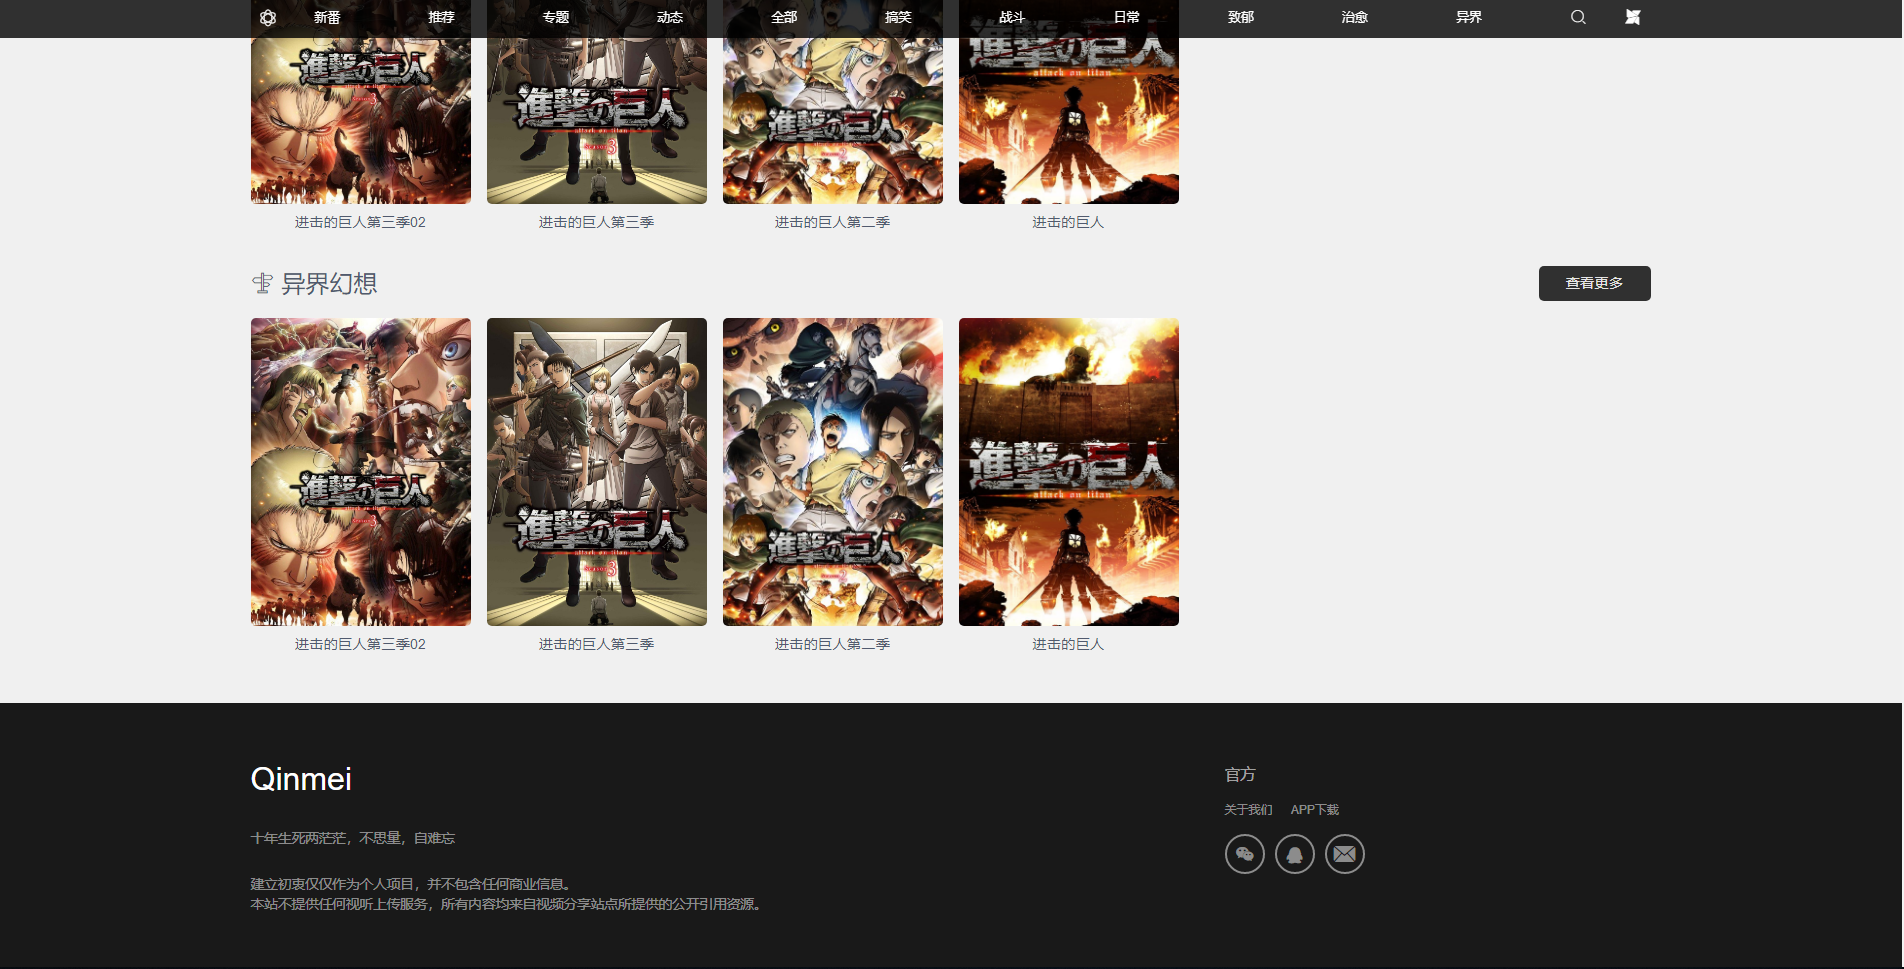Click title 进击的巨人 above 异界幻想 heading
The image size is (1904, 969).
[x=1069, y=222]
